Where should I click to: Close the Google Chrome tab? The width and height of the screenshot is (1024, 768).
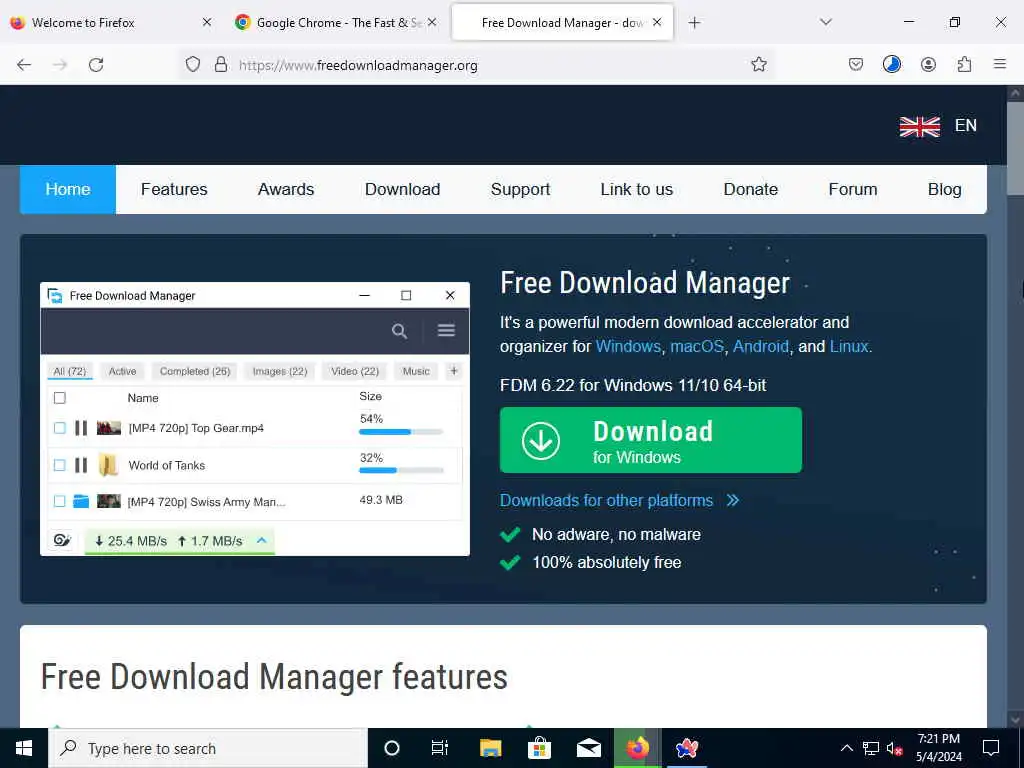pyautogui.click(x=432, y=22)
